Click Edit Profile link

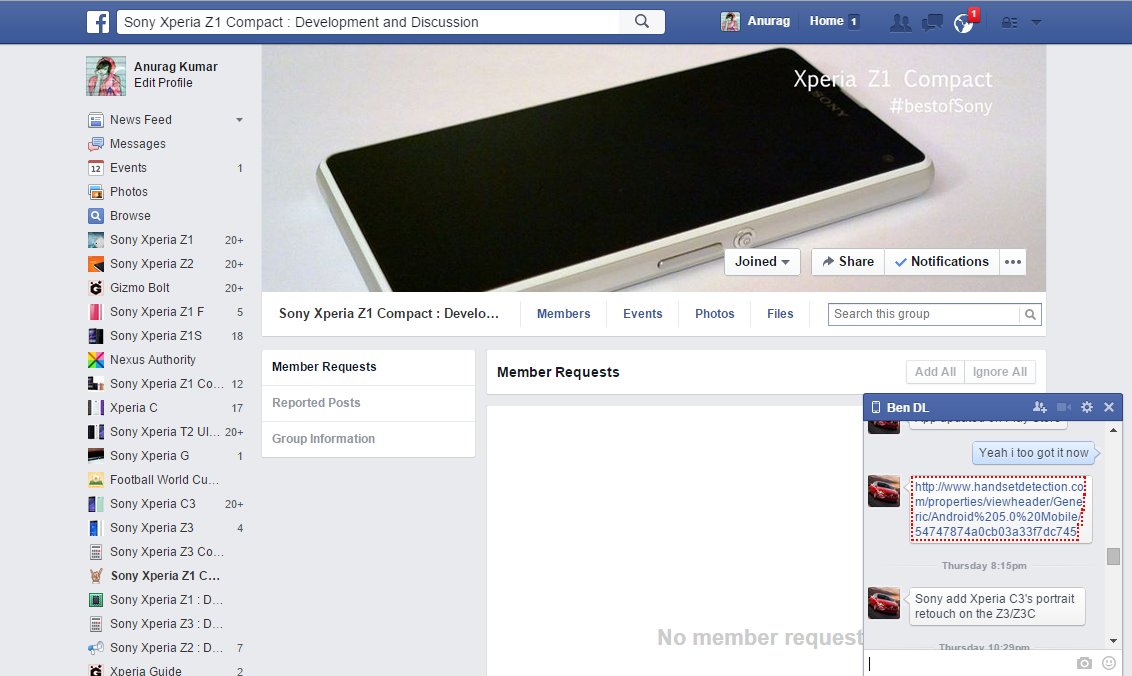(x=163, y=82)
